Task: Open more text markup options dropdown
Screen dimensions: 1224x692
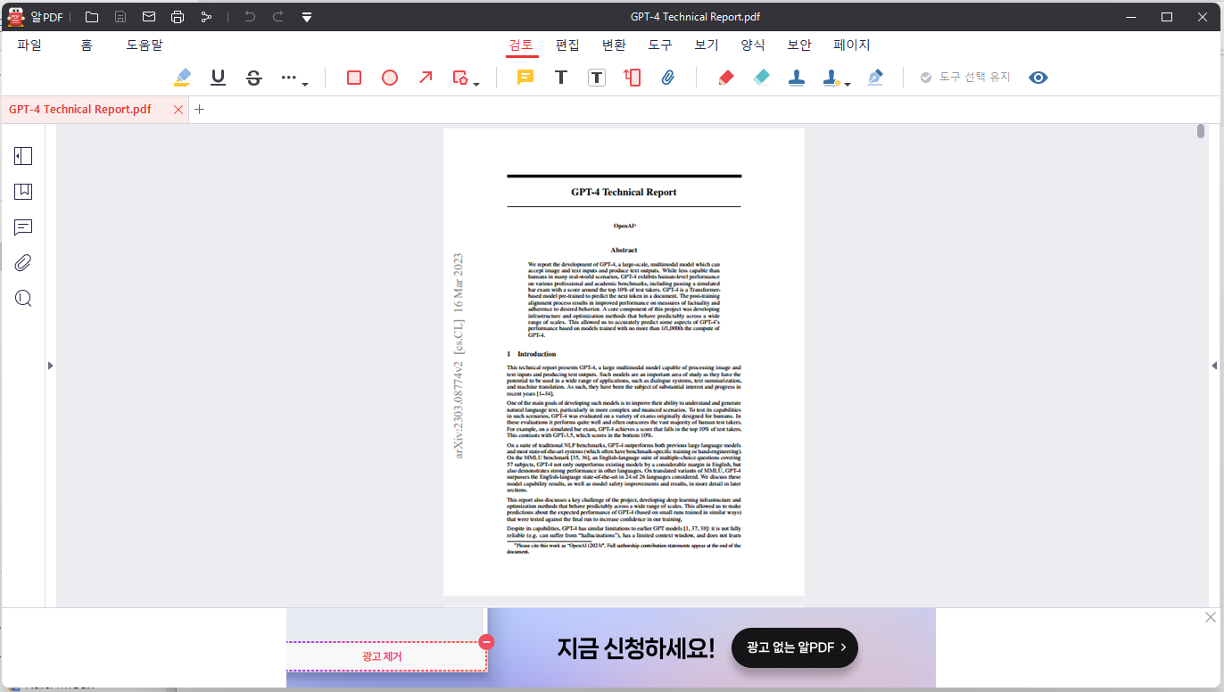Action: pos(294,77)
